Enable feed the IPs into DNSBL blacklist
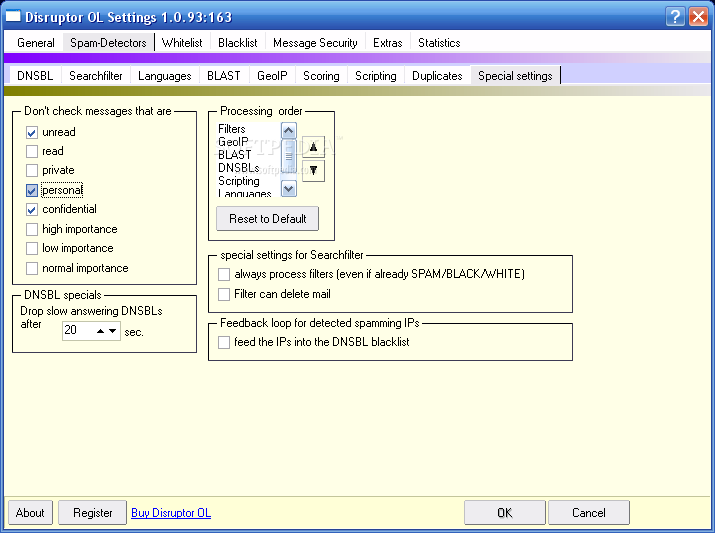The height and width of the screenshot is (533, 715). tap(224, 342)
